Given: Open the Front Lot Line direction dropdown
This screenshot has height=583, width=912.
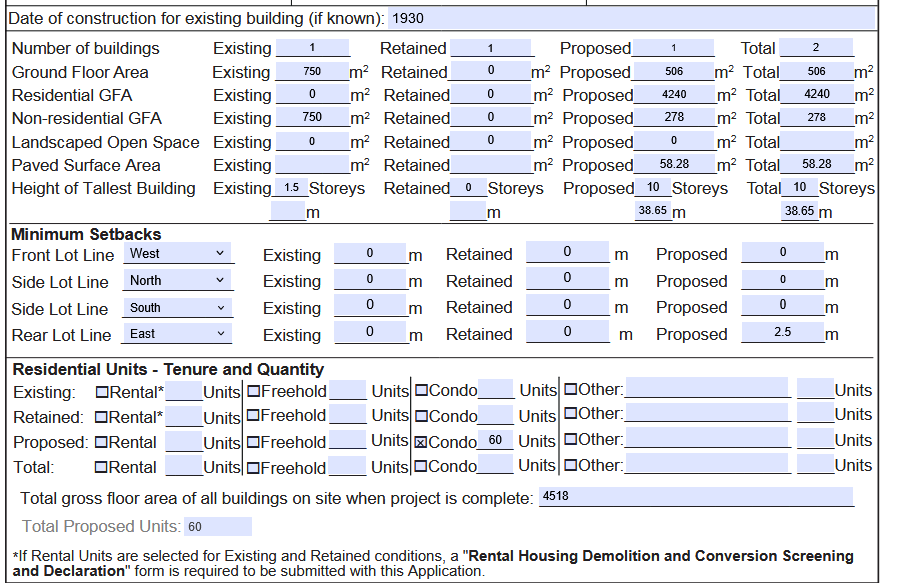Looking at the screenshot, I should pyautogui.click(x=178, y=254).
